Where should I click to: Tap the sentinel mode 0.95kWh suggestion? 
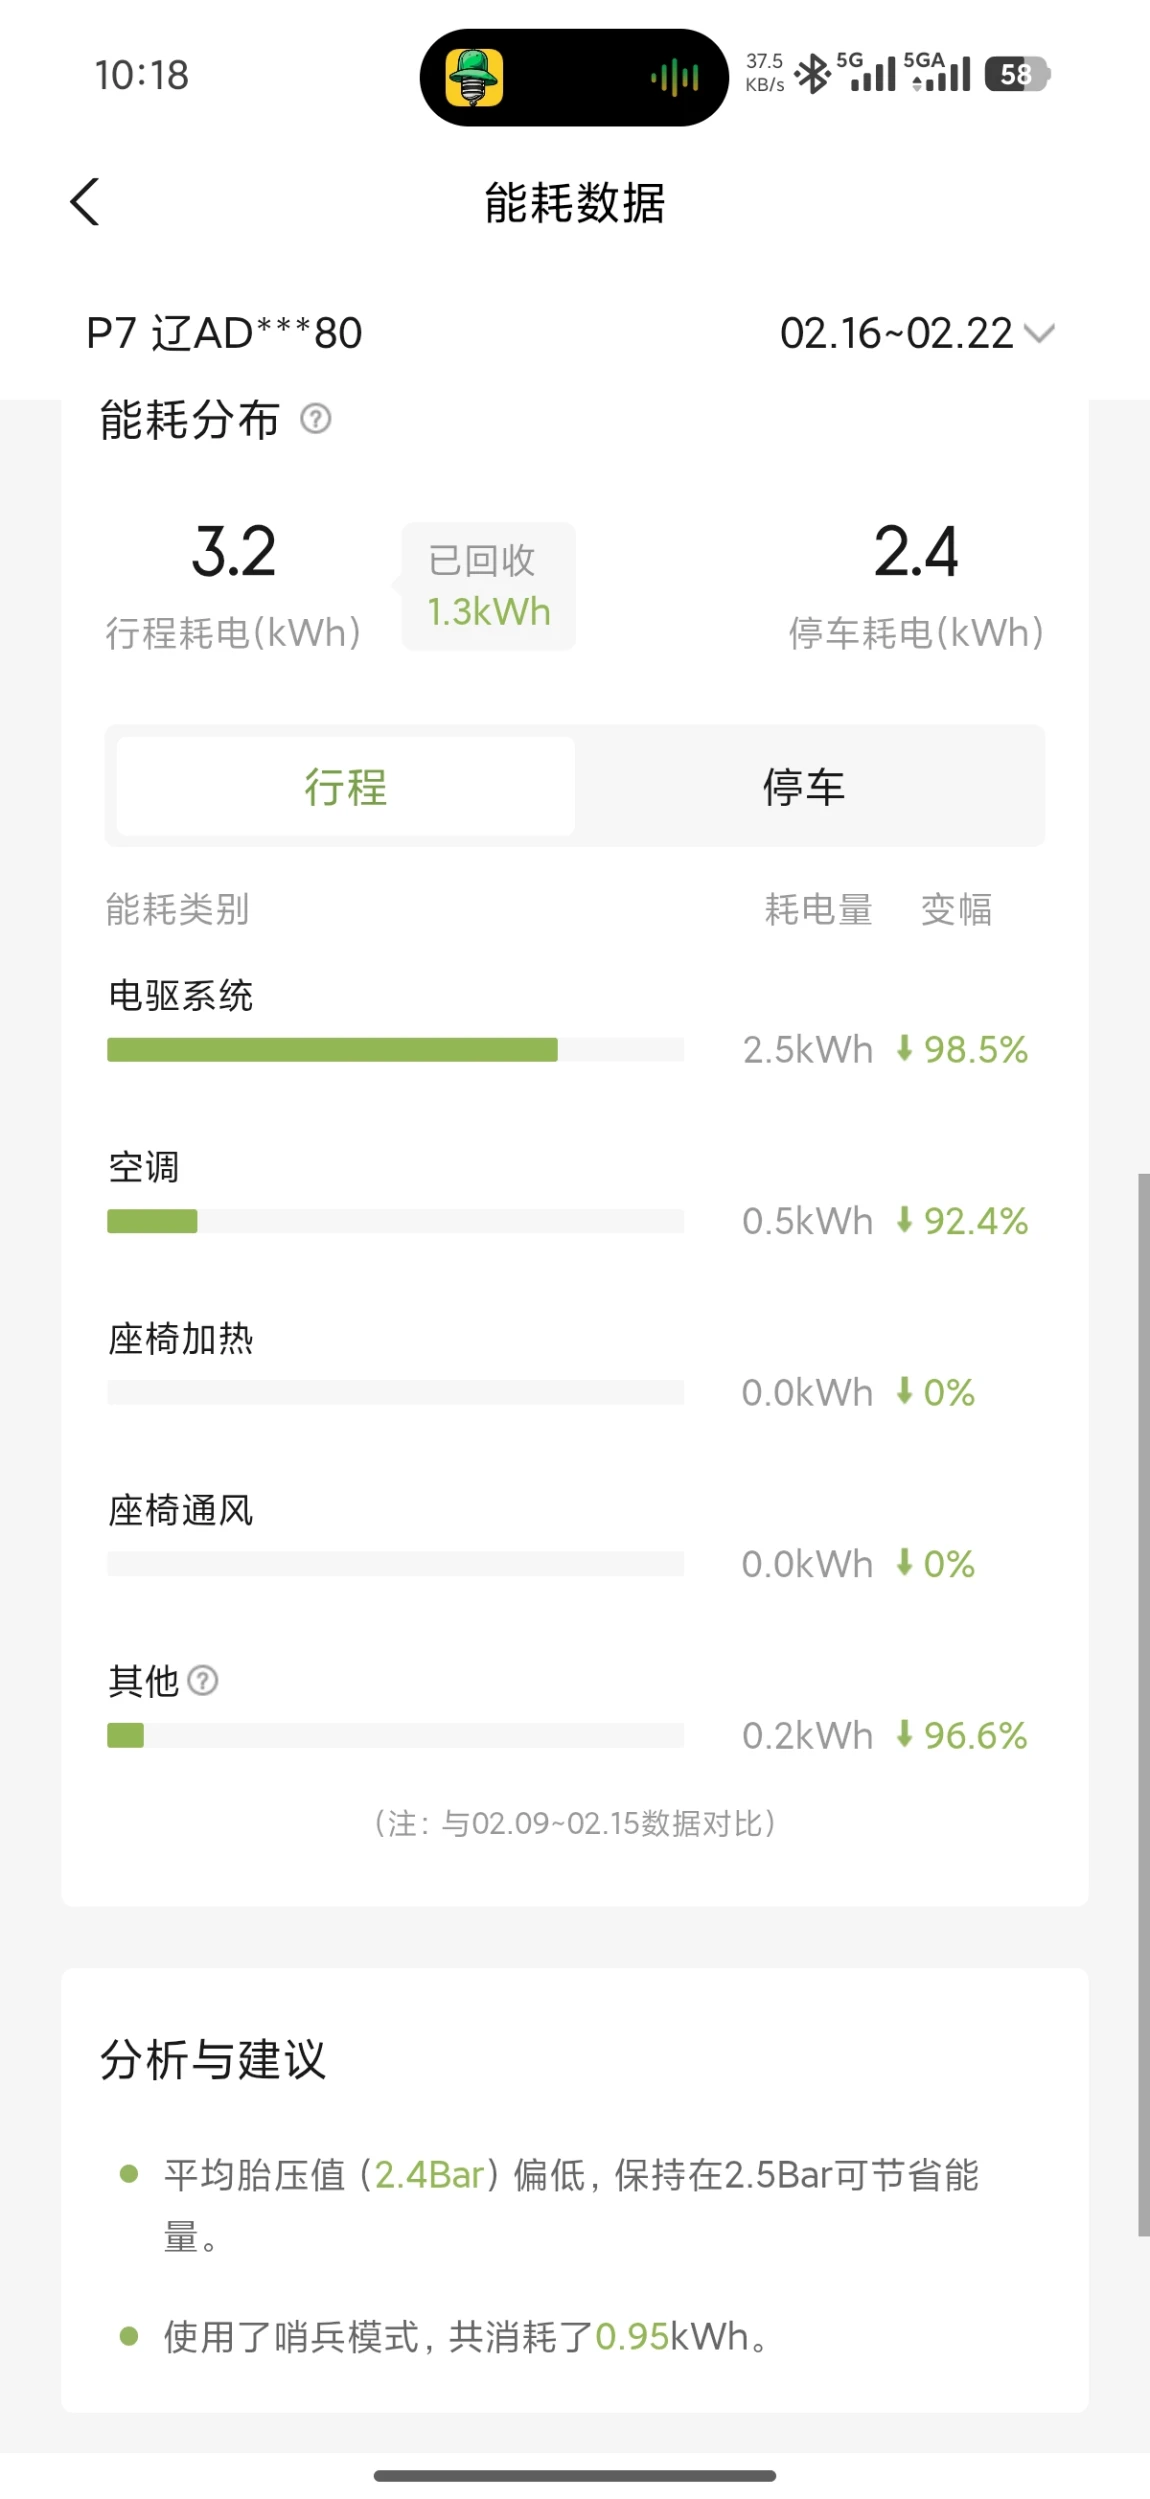466,2337
